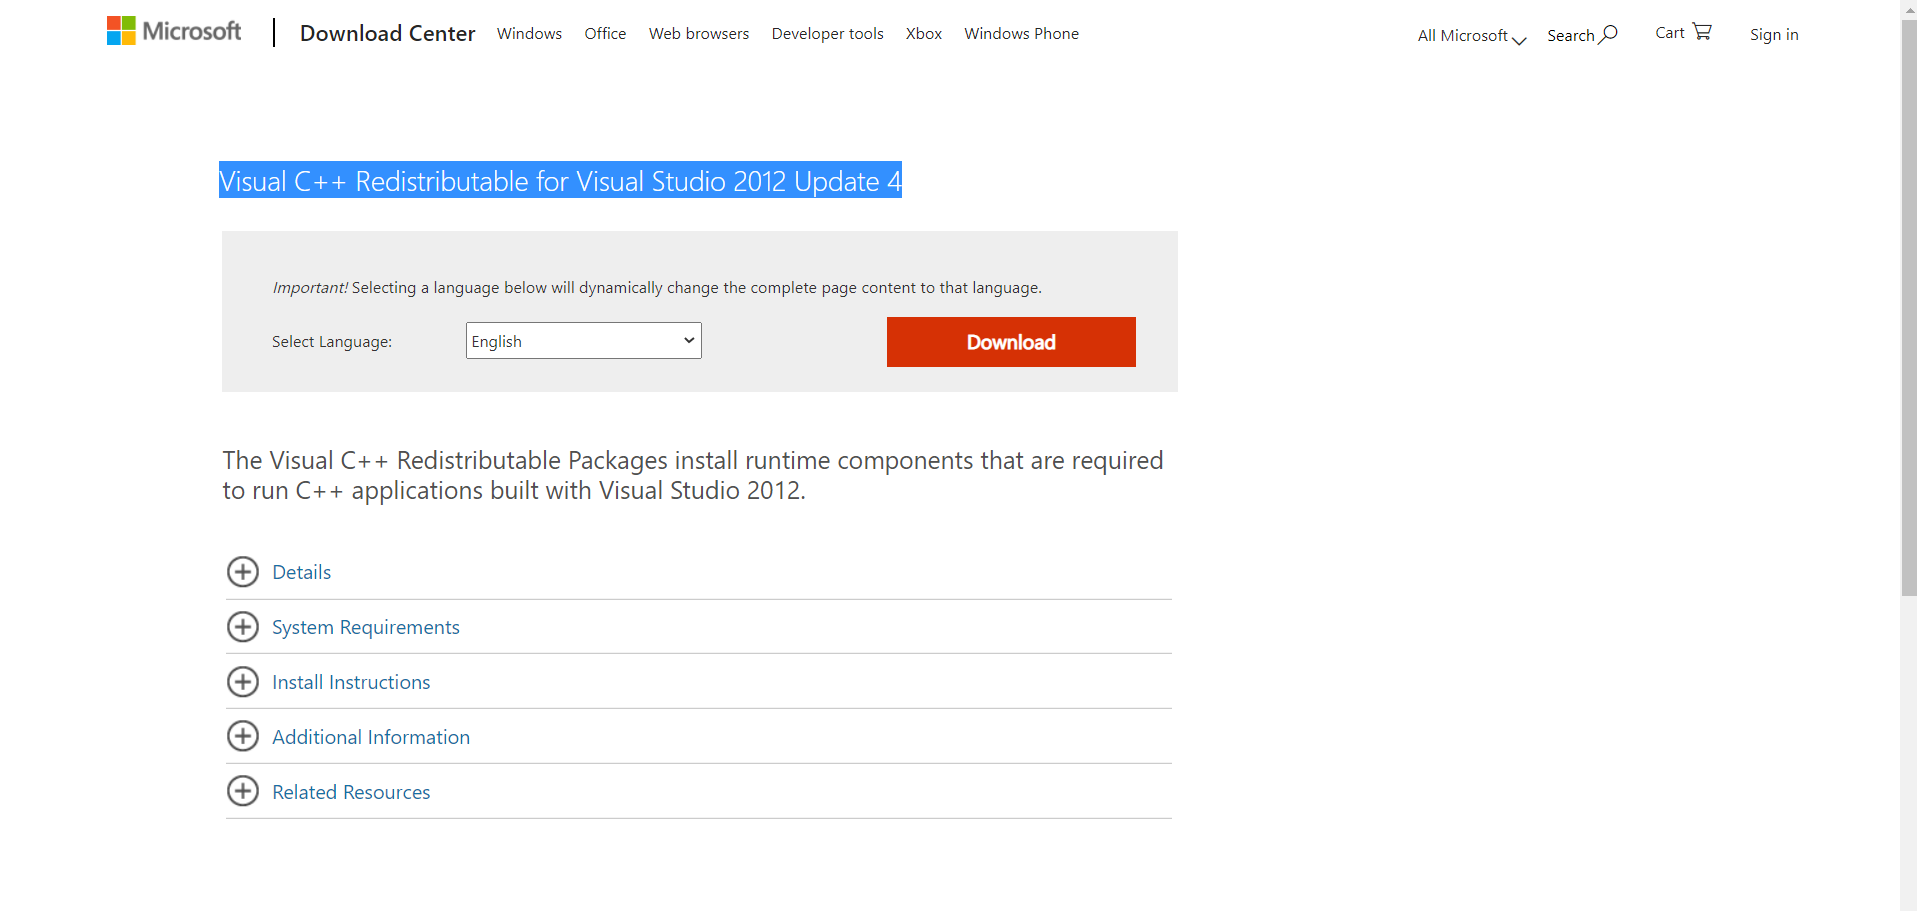Image resolution: width=1917 pixels, height=911 pixels.
Task: Open the Windows menu item
Action: click(x=529, y=34)
